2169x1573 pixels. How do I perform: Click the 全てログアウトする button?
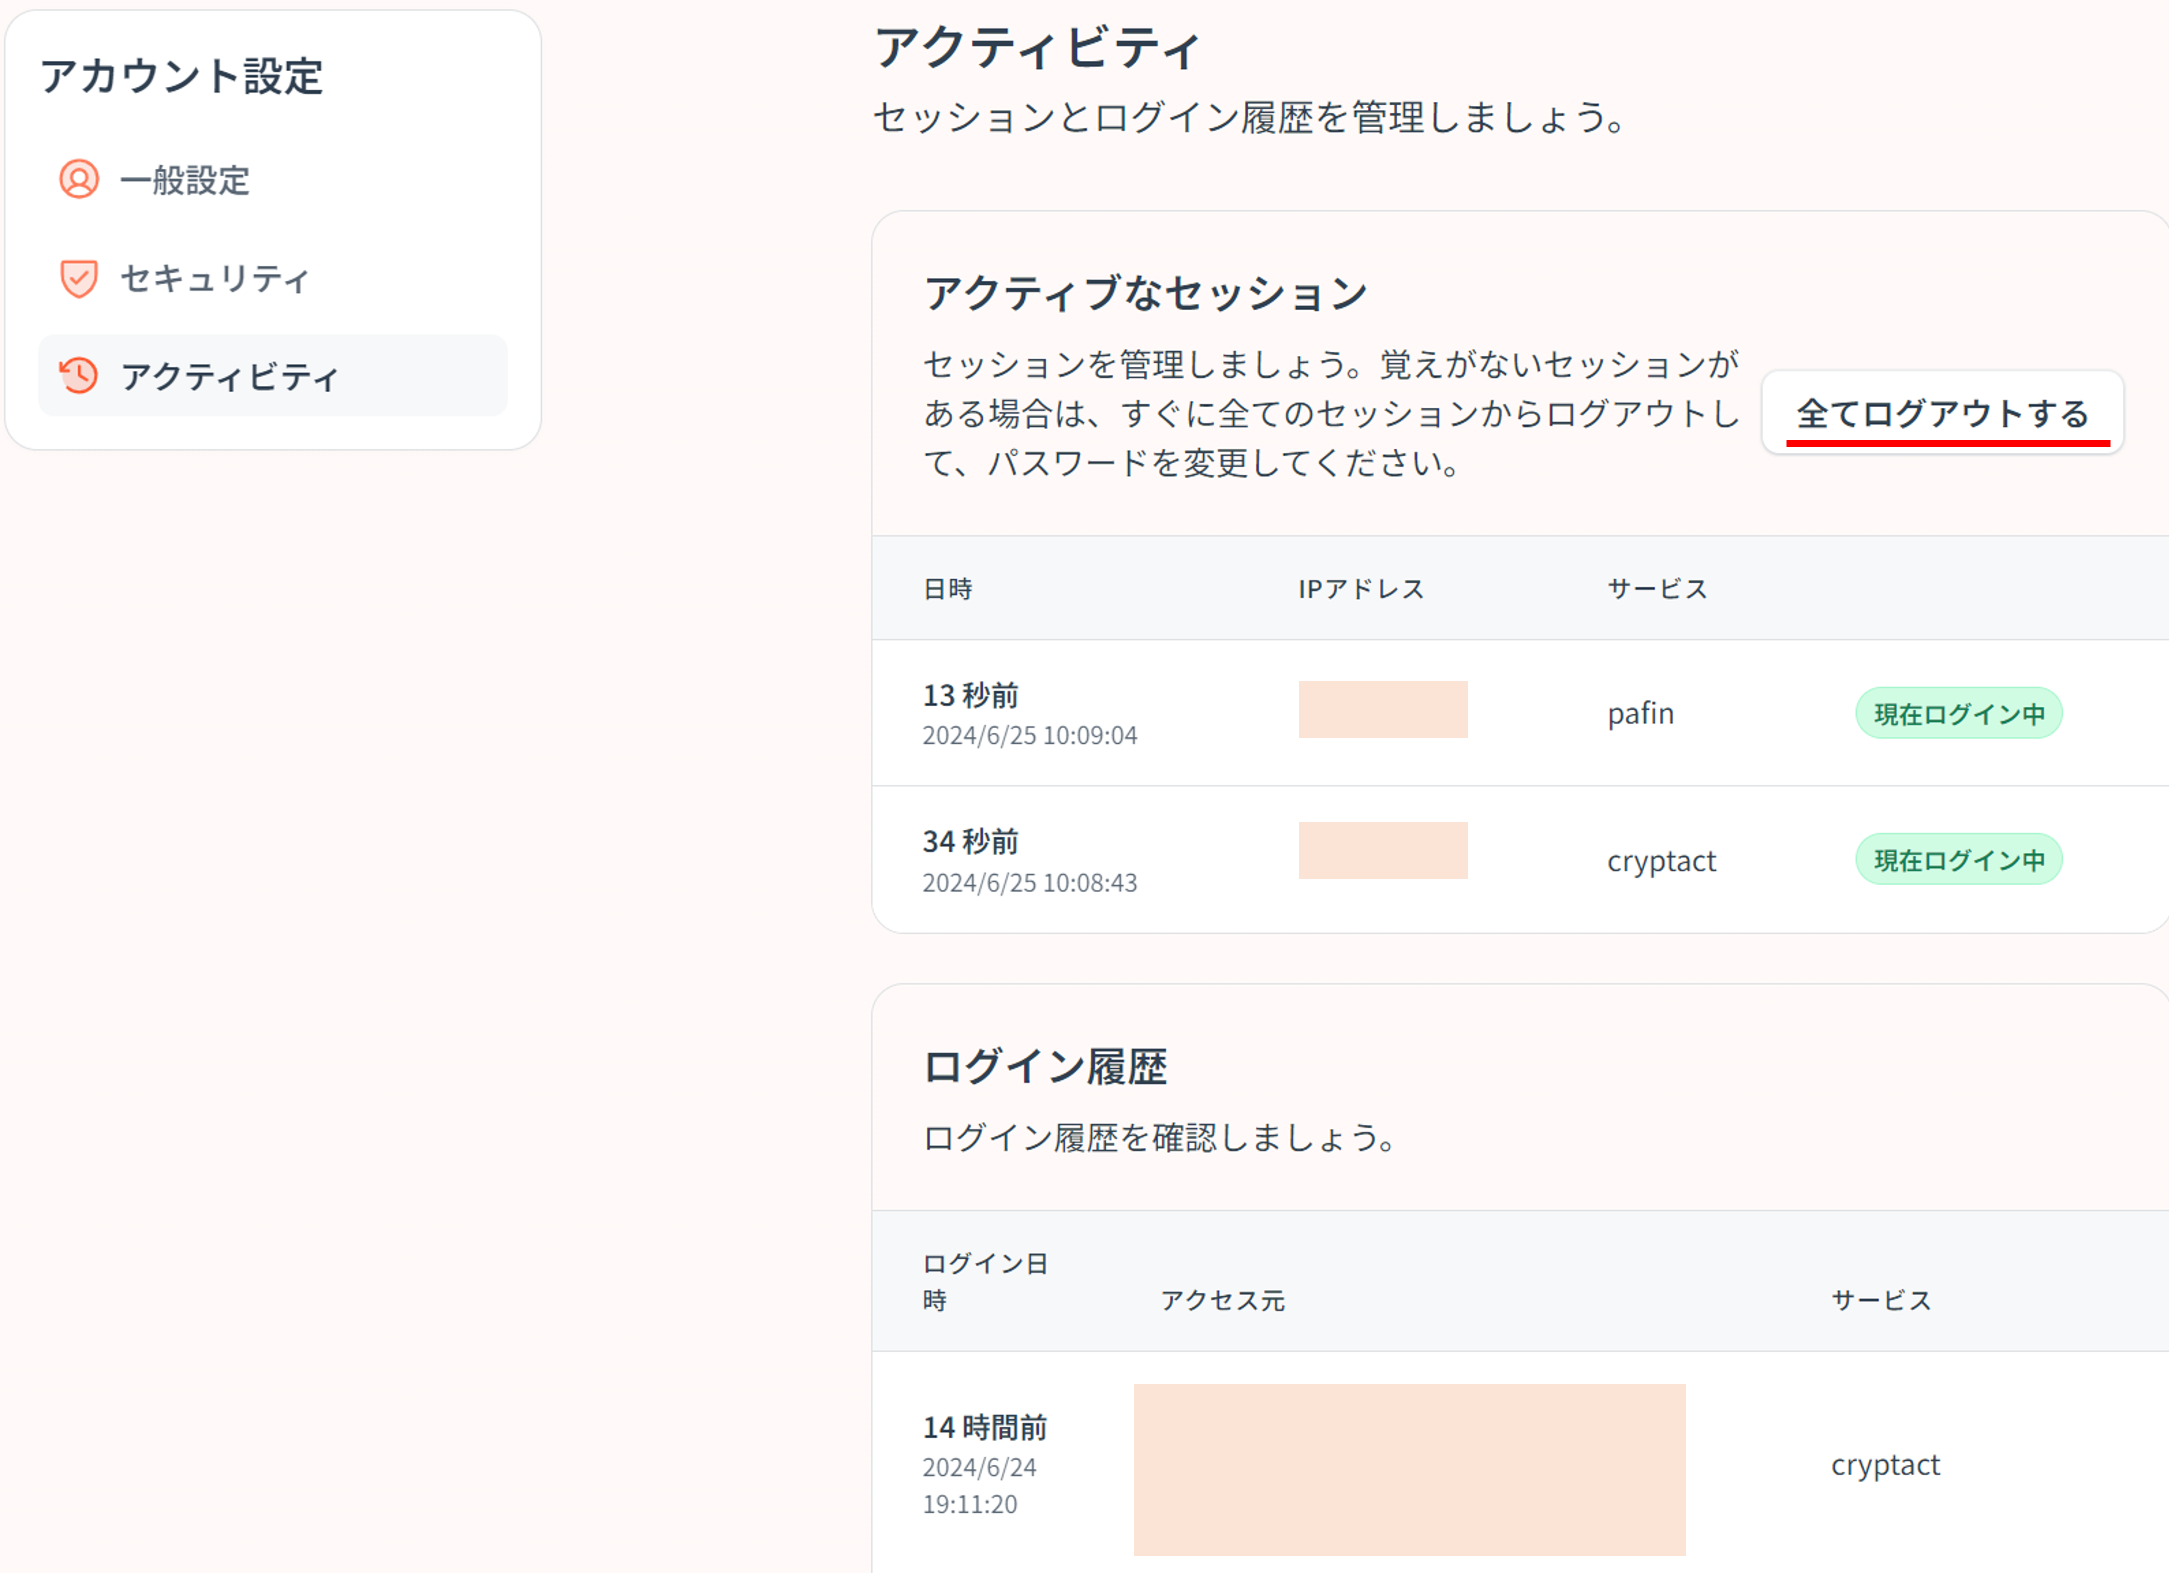(1942, 413)
